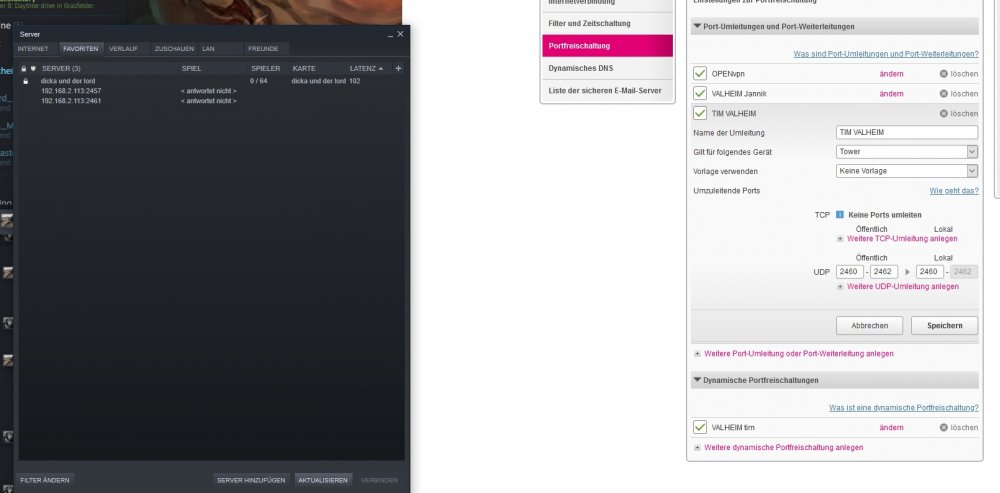Toggle the TIM VALHEIM checkbox
This screenshot has width=1000, height=493.
[700, 114]
